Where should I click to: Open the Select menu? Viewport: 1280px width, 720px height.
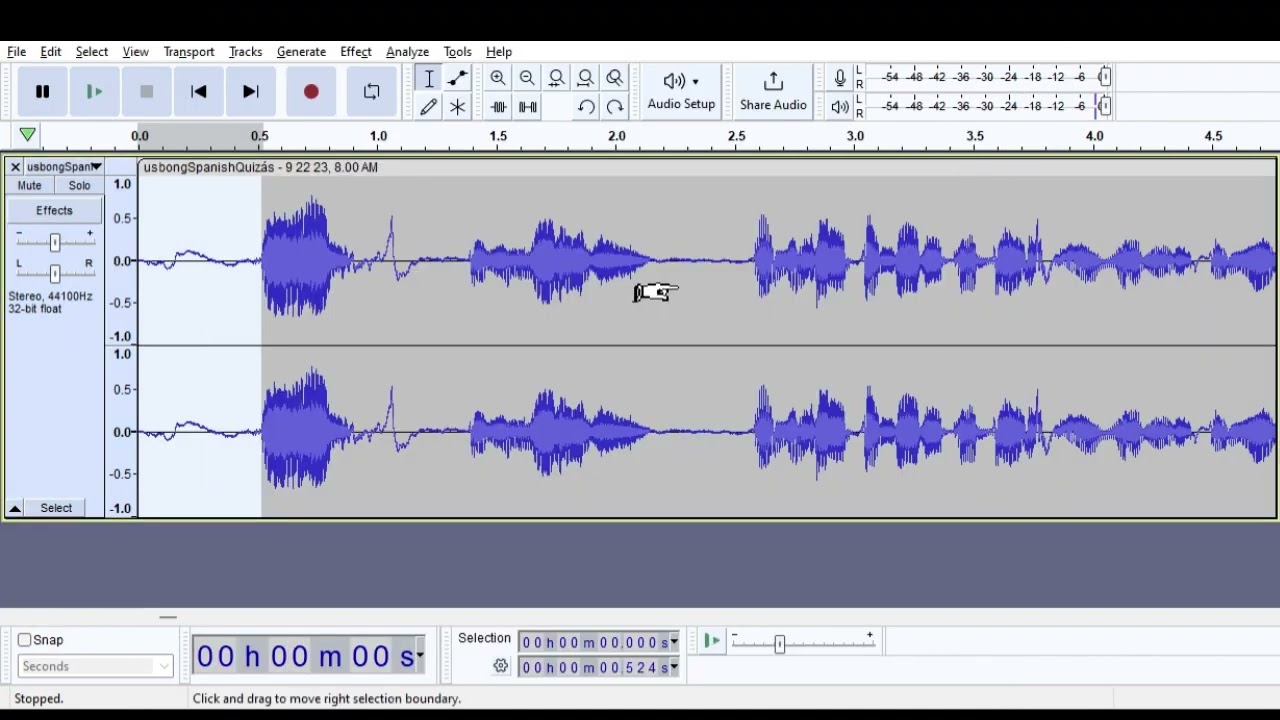(x=91, y=52)
